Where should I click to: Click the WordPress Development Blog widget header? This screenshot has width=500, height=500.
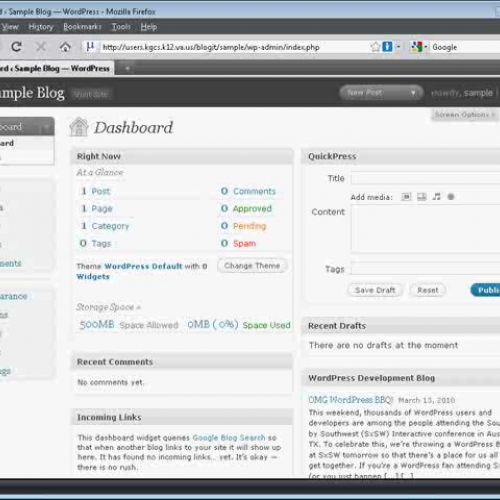coord(401,378)
